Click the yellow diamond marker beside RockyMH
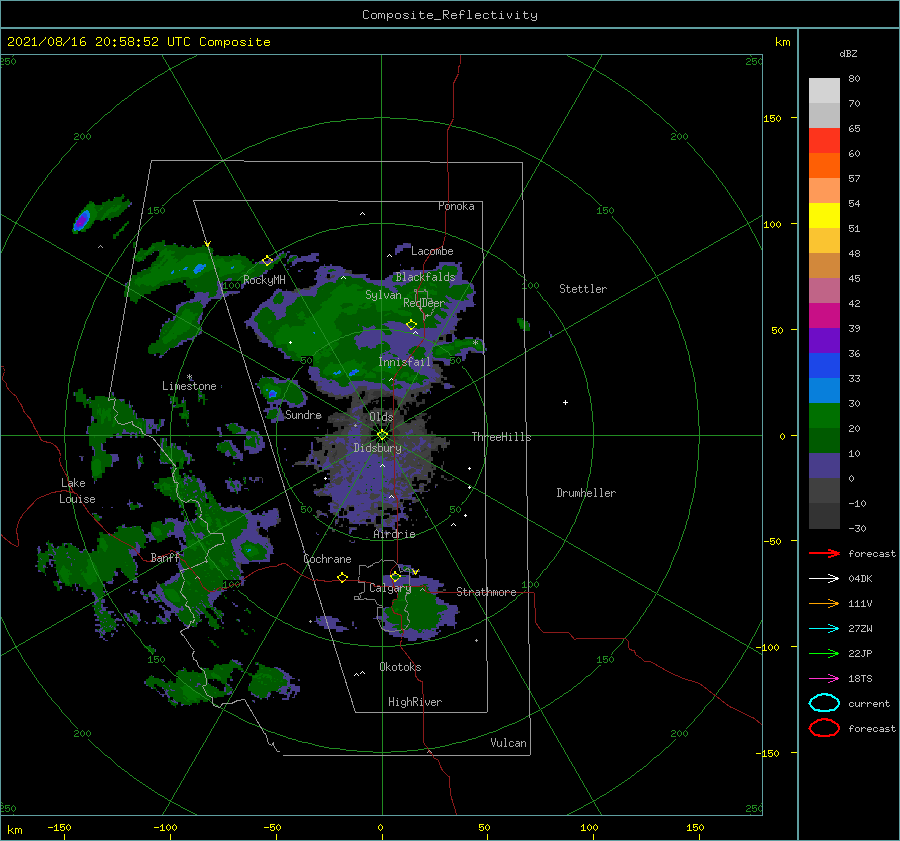Viewport: 900px width, 841px height. (x=267, y=261)
